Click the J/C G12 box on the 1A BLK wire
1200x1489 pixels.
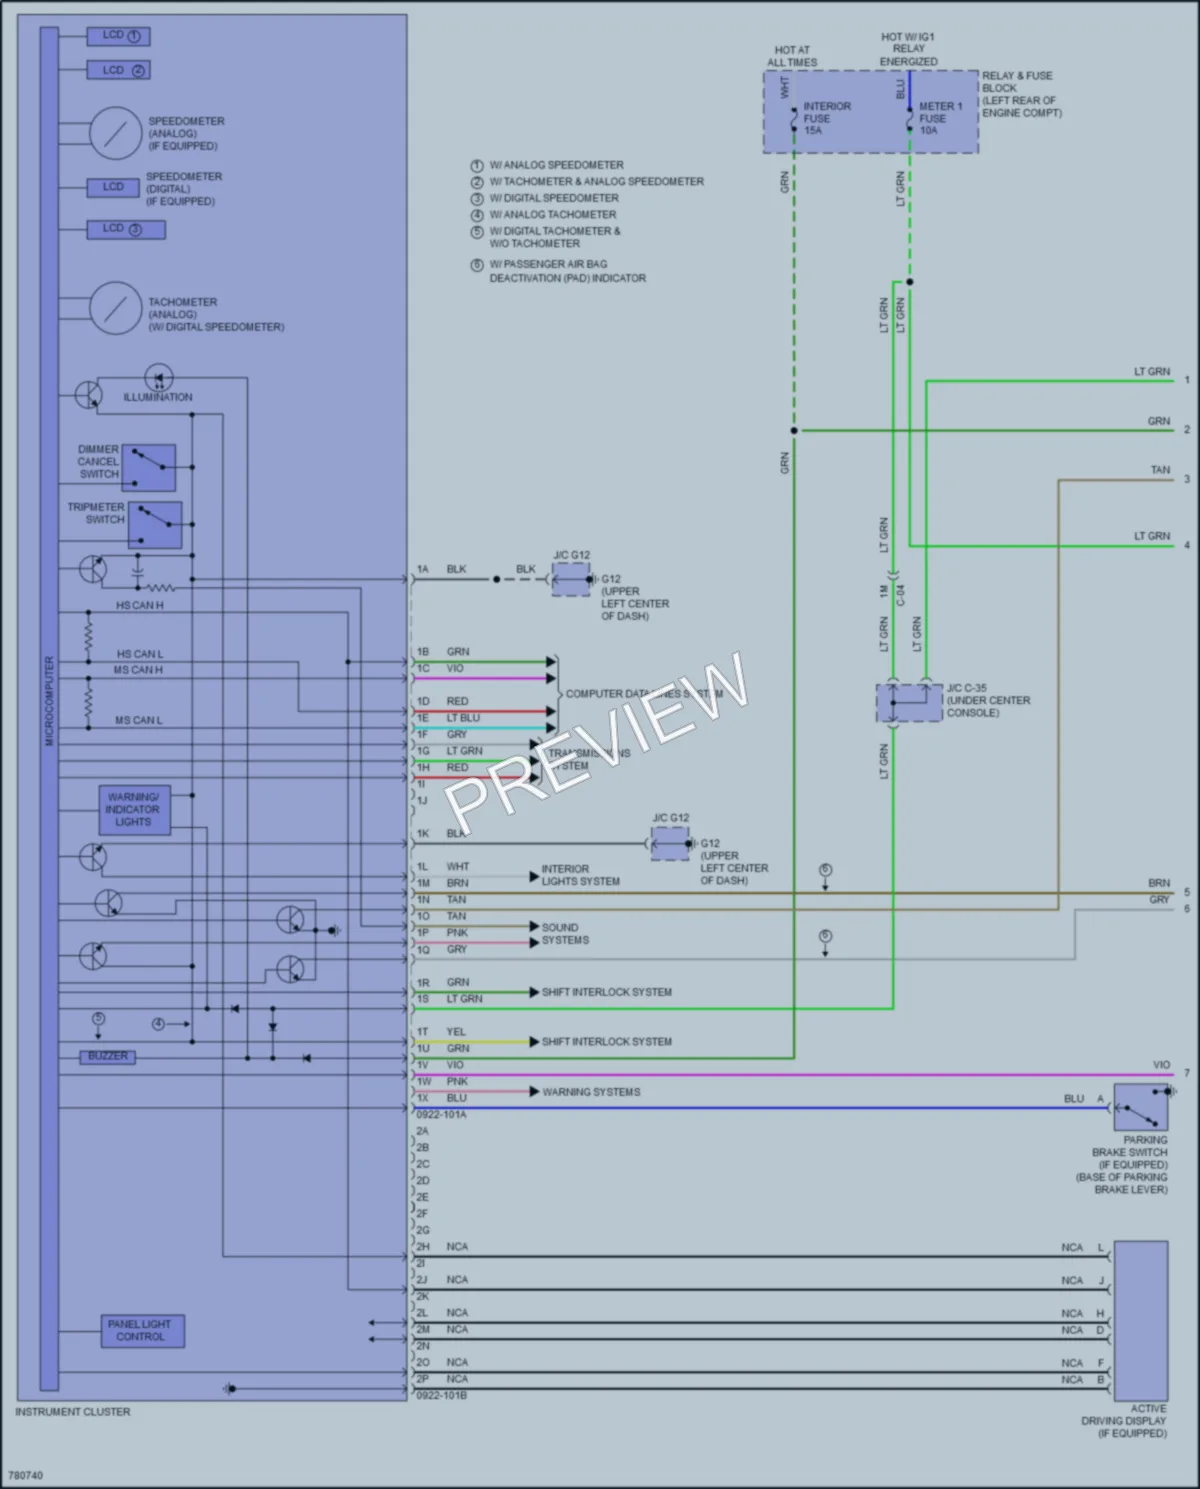pos(571,579)
